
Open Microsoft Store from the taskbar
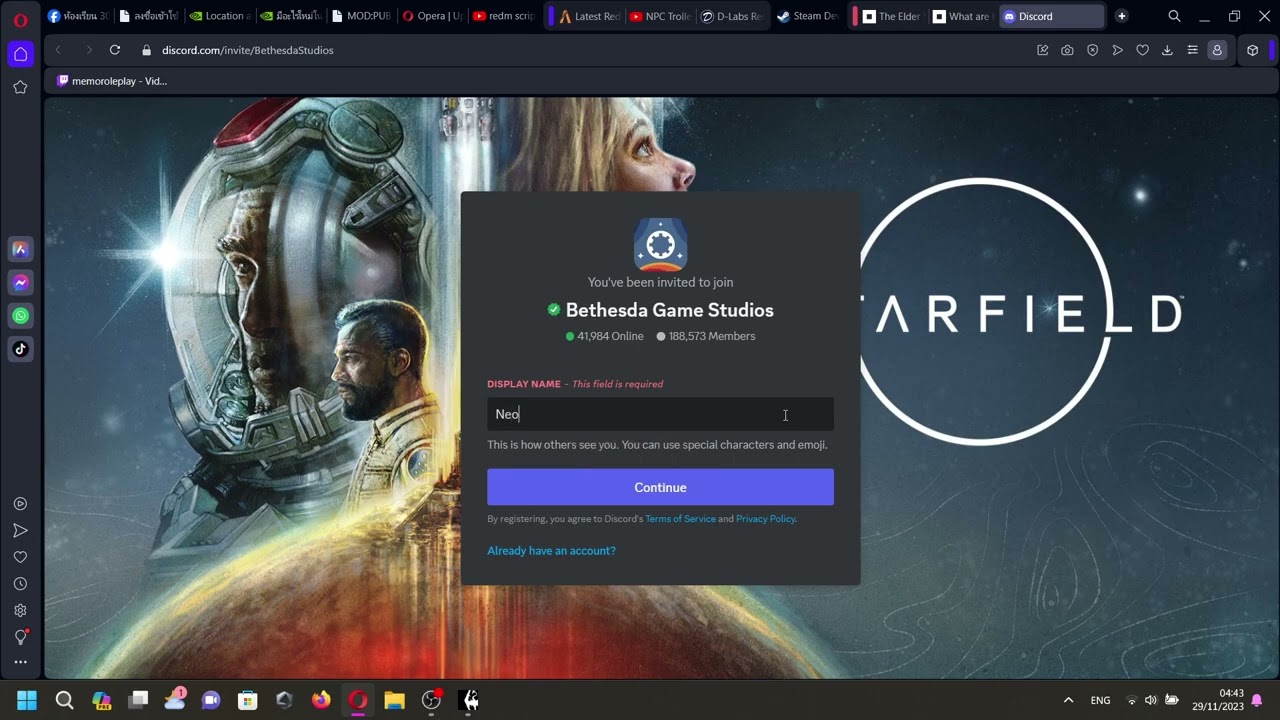248,700
